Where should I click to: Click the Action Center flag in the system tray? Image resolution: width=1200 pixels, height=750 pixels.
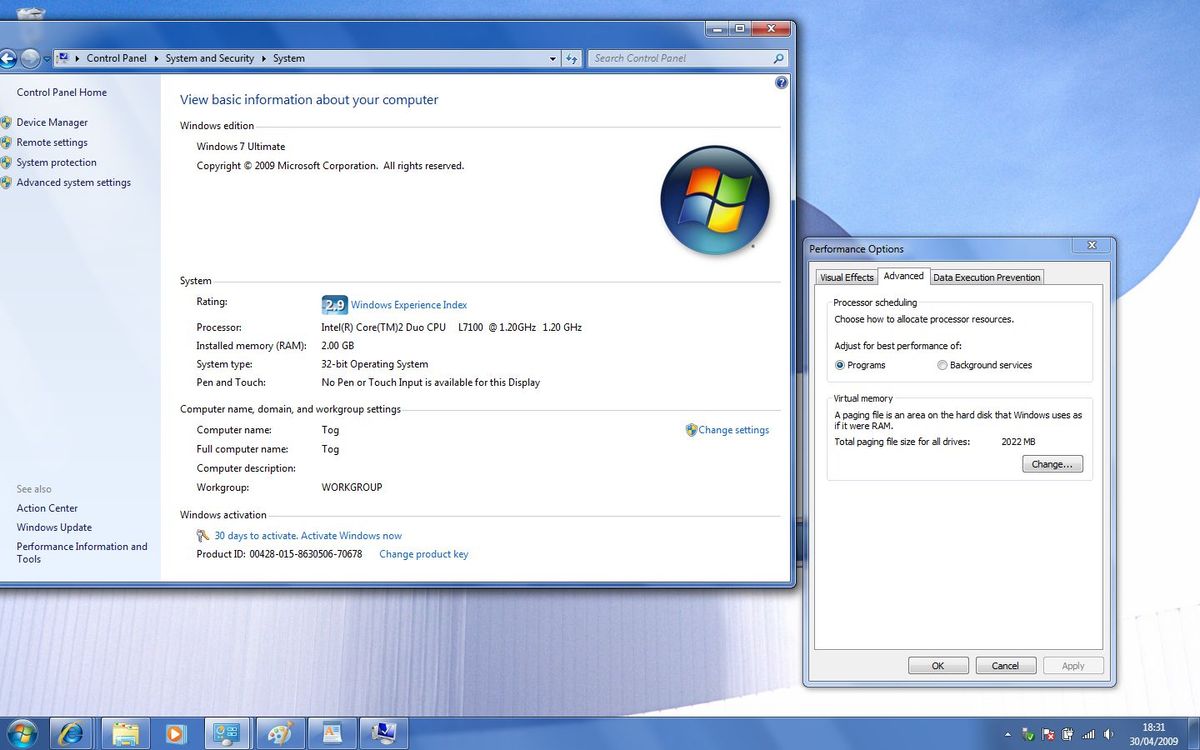(1048, 734)
